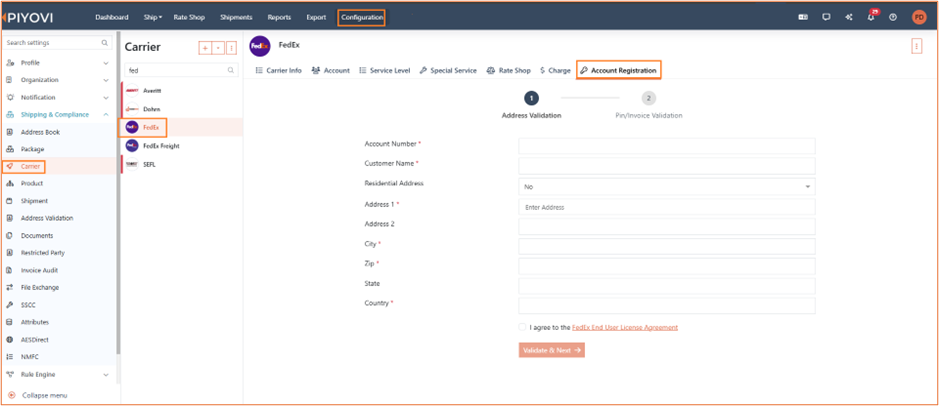Open dropdown arrow beside add carrier button
Screen dimensions: 939x406
coord(219,47)
